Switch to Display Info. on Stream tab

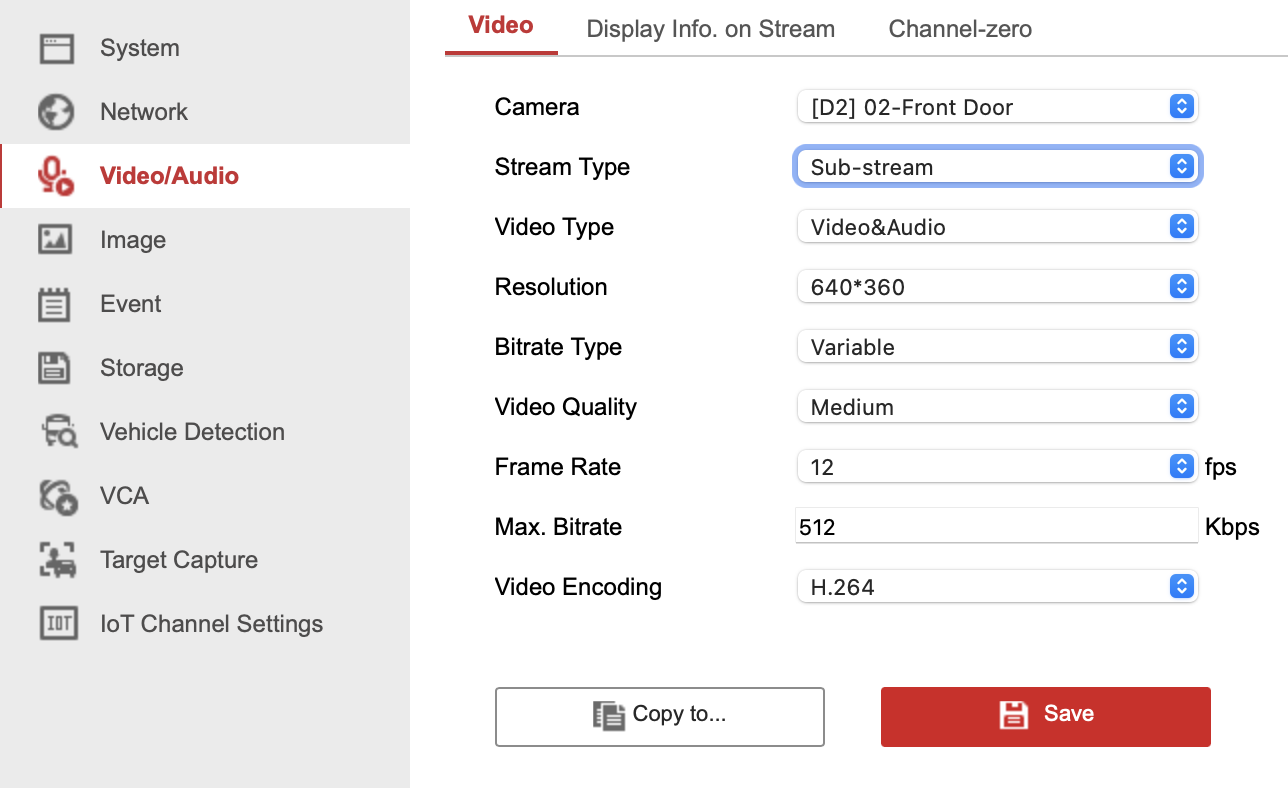click(710, 29)
